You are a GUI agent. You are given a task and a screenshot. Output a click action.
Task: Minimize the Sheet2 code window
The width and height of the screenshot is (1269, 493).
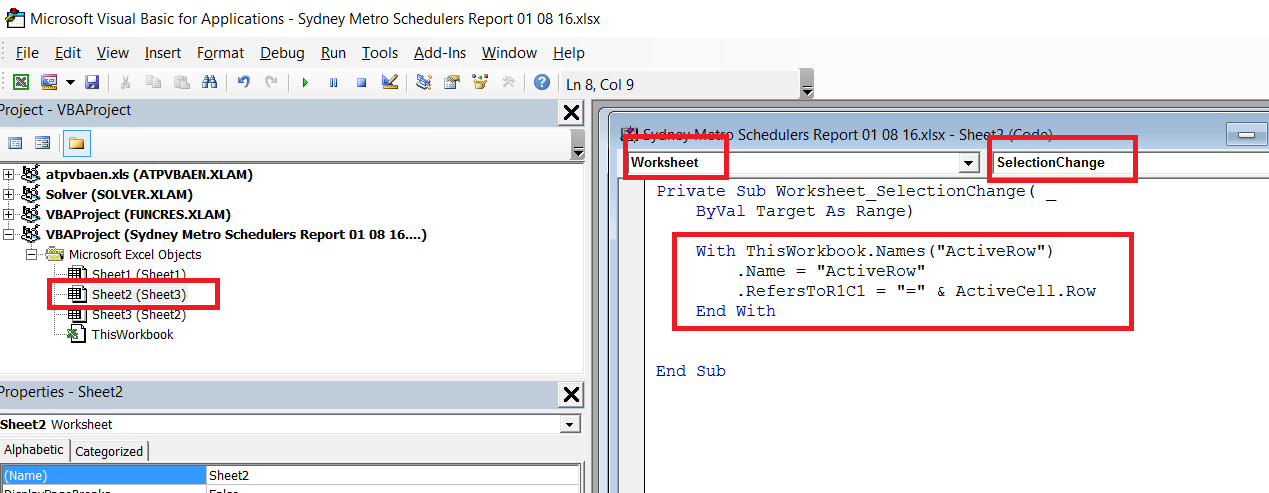(1245, 134)
